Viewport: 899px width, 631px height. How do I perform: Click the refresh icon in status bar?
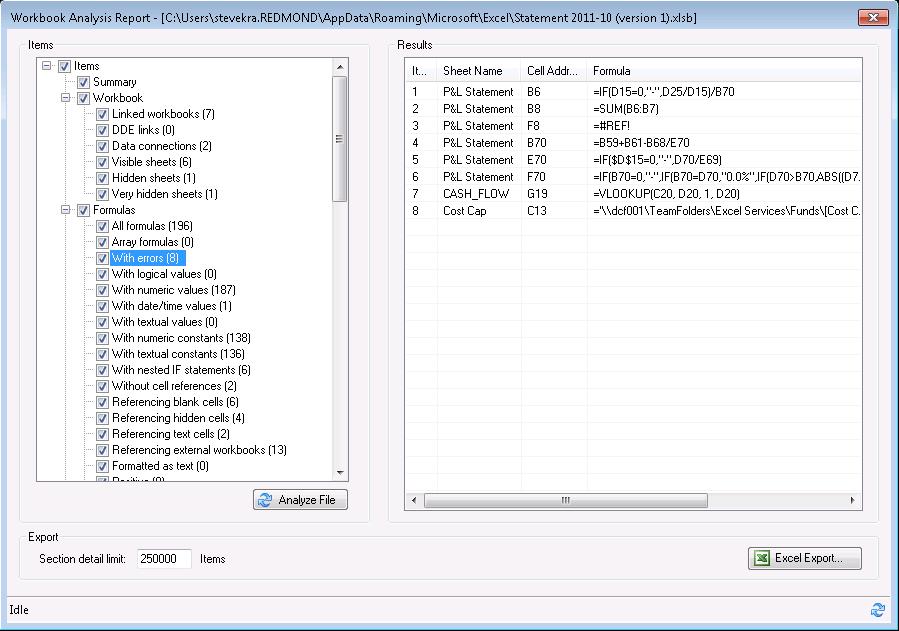[x=877, y=610]
